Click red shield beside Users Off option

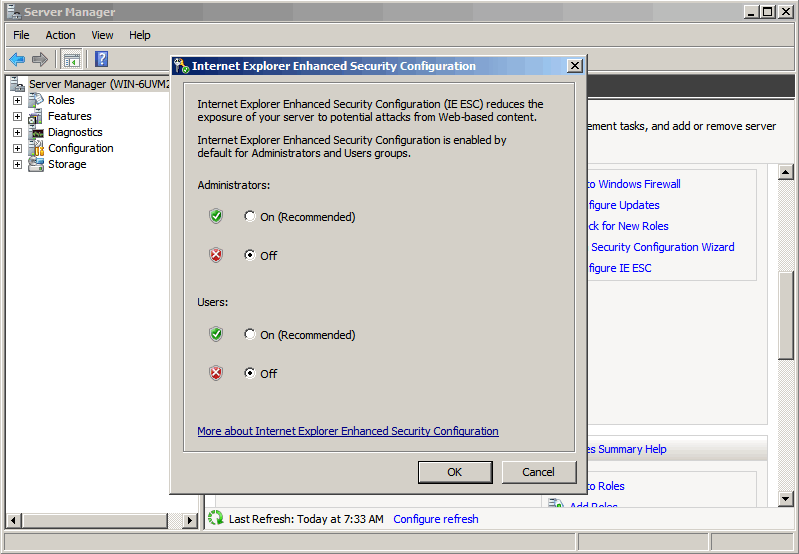tap(216, 373)
